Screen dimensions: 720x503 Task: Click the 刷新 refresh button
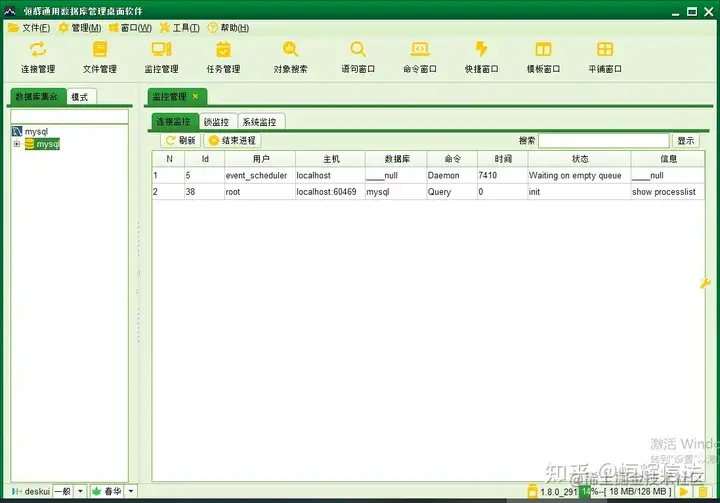(x=180, y=141)
